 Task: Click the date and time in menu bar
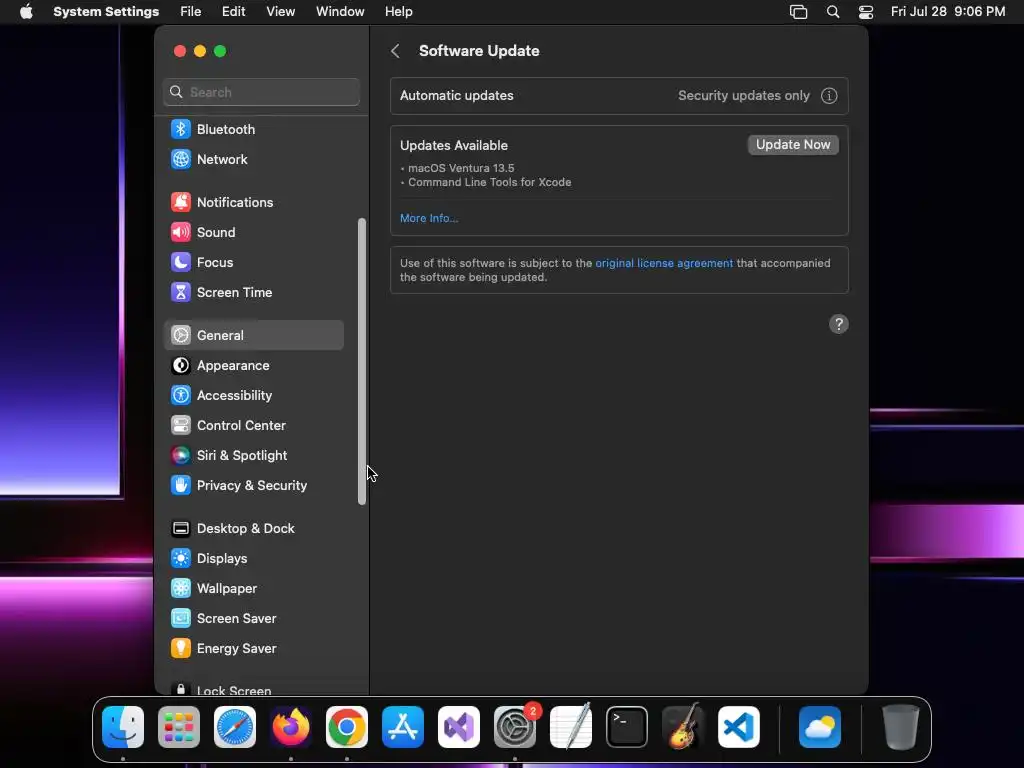click(x=948, y=12)
